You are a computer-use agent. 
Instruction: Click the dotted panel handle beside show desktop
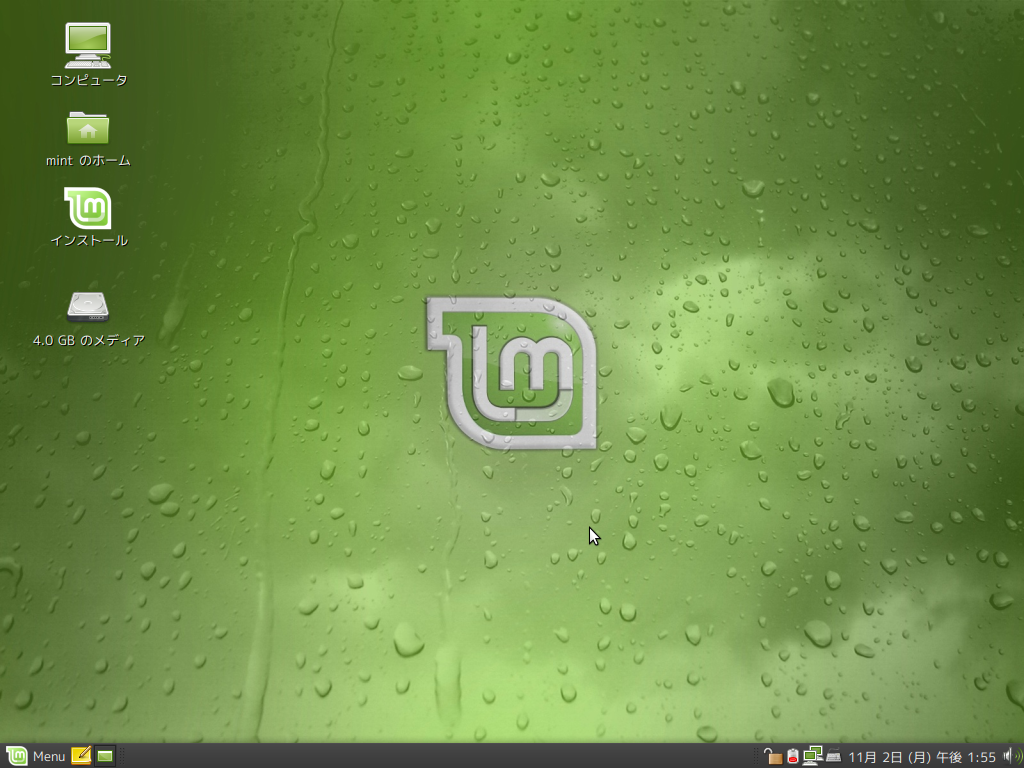pos(122,756)
